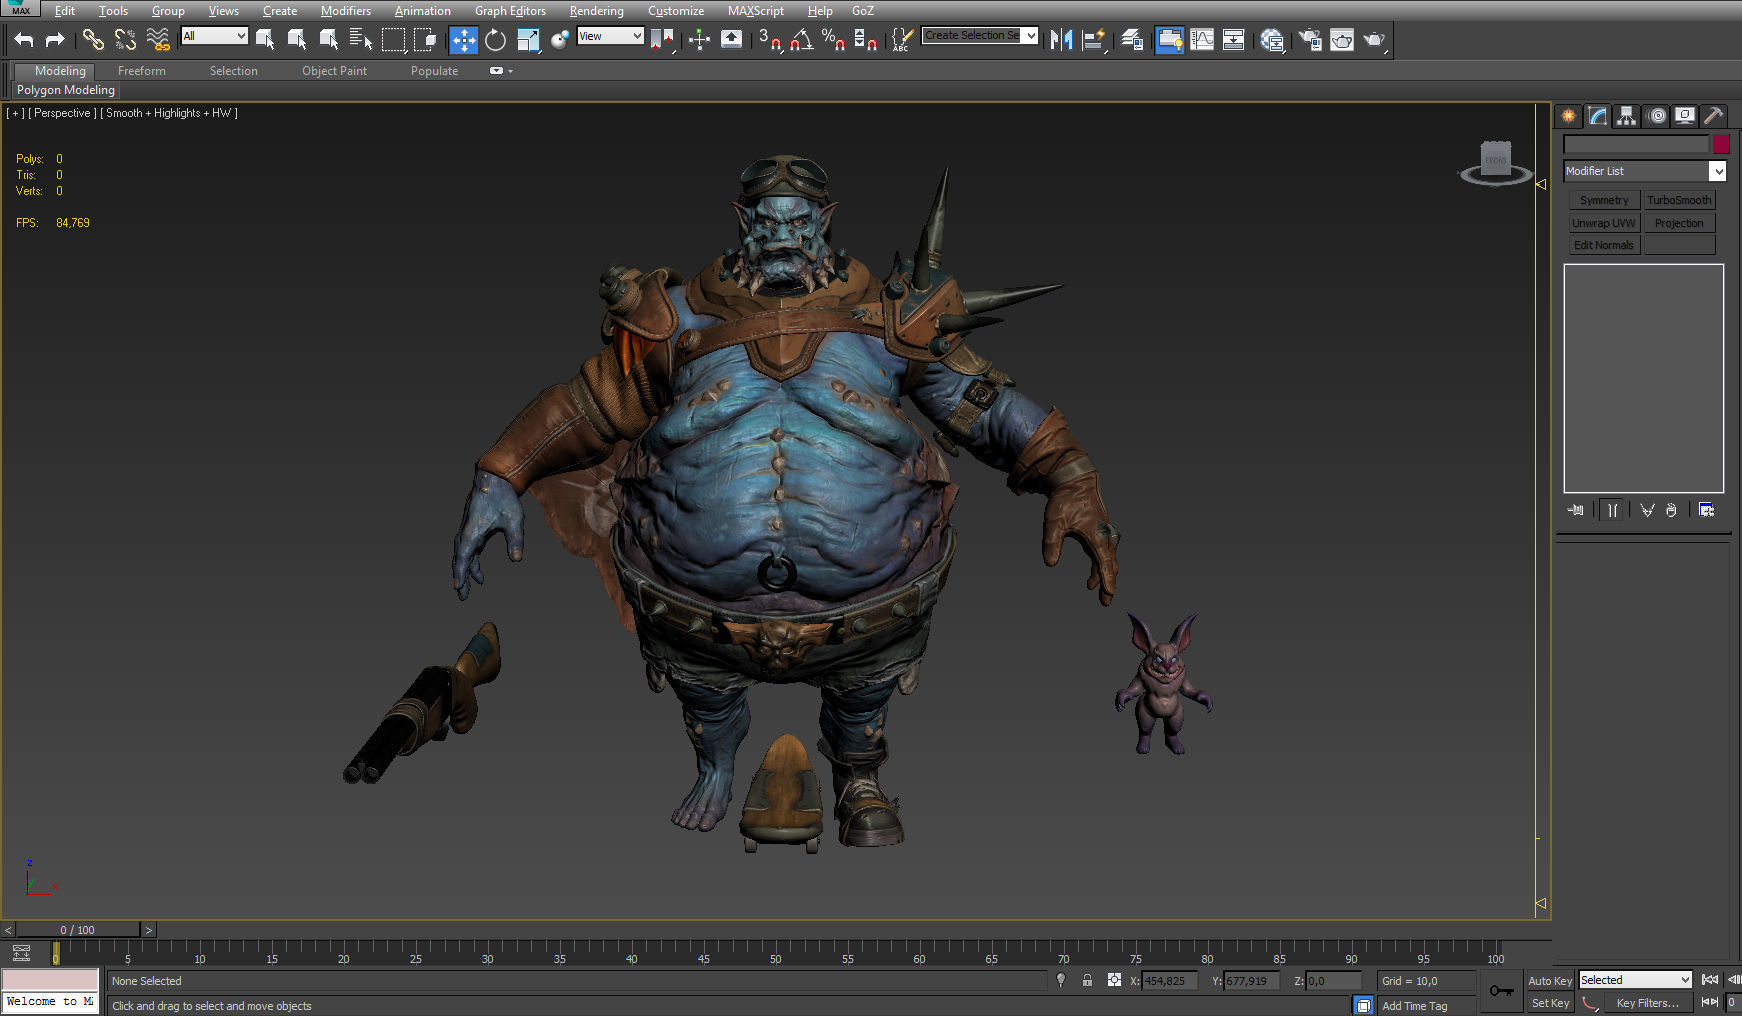
Task: Open the Modifiers menu
Action: point(345,11)
